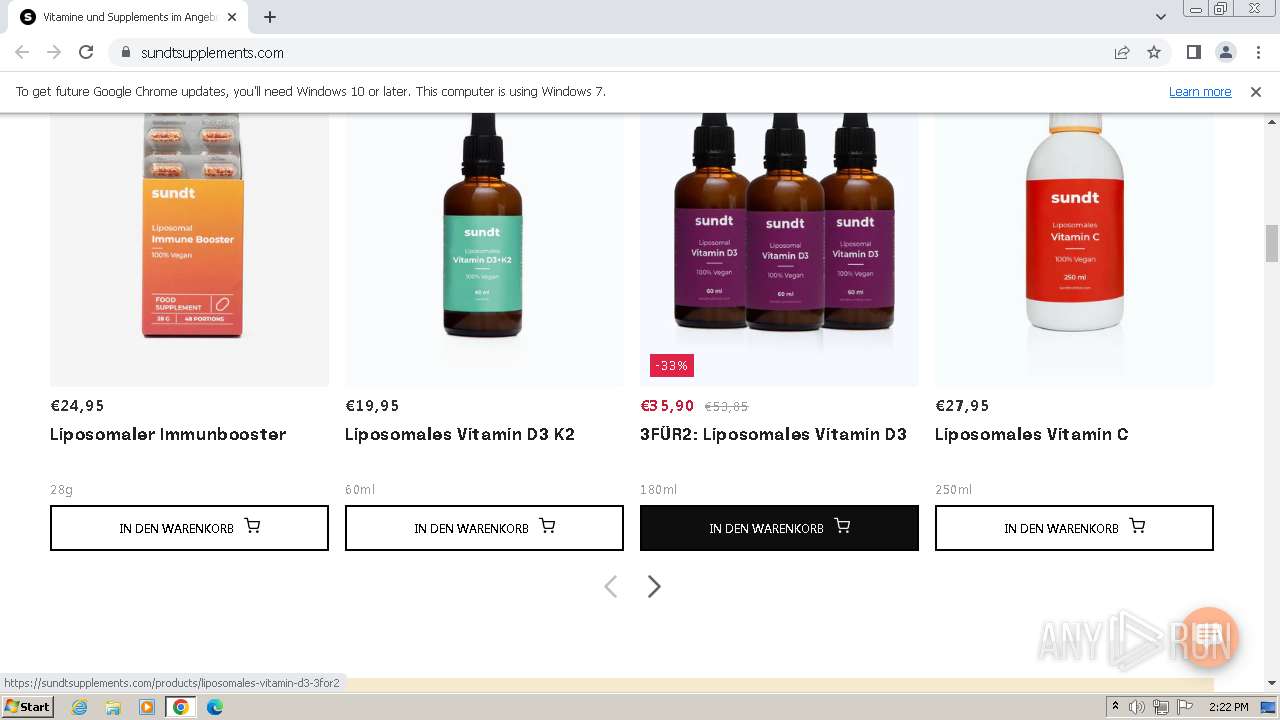Viewport: 1280px width, 720px height.
Task: Open the orange chat widget icon
Action: 1209,636
